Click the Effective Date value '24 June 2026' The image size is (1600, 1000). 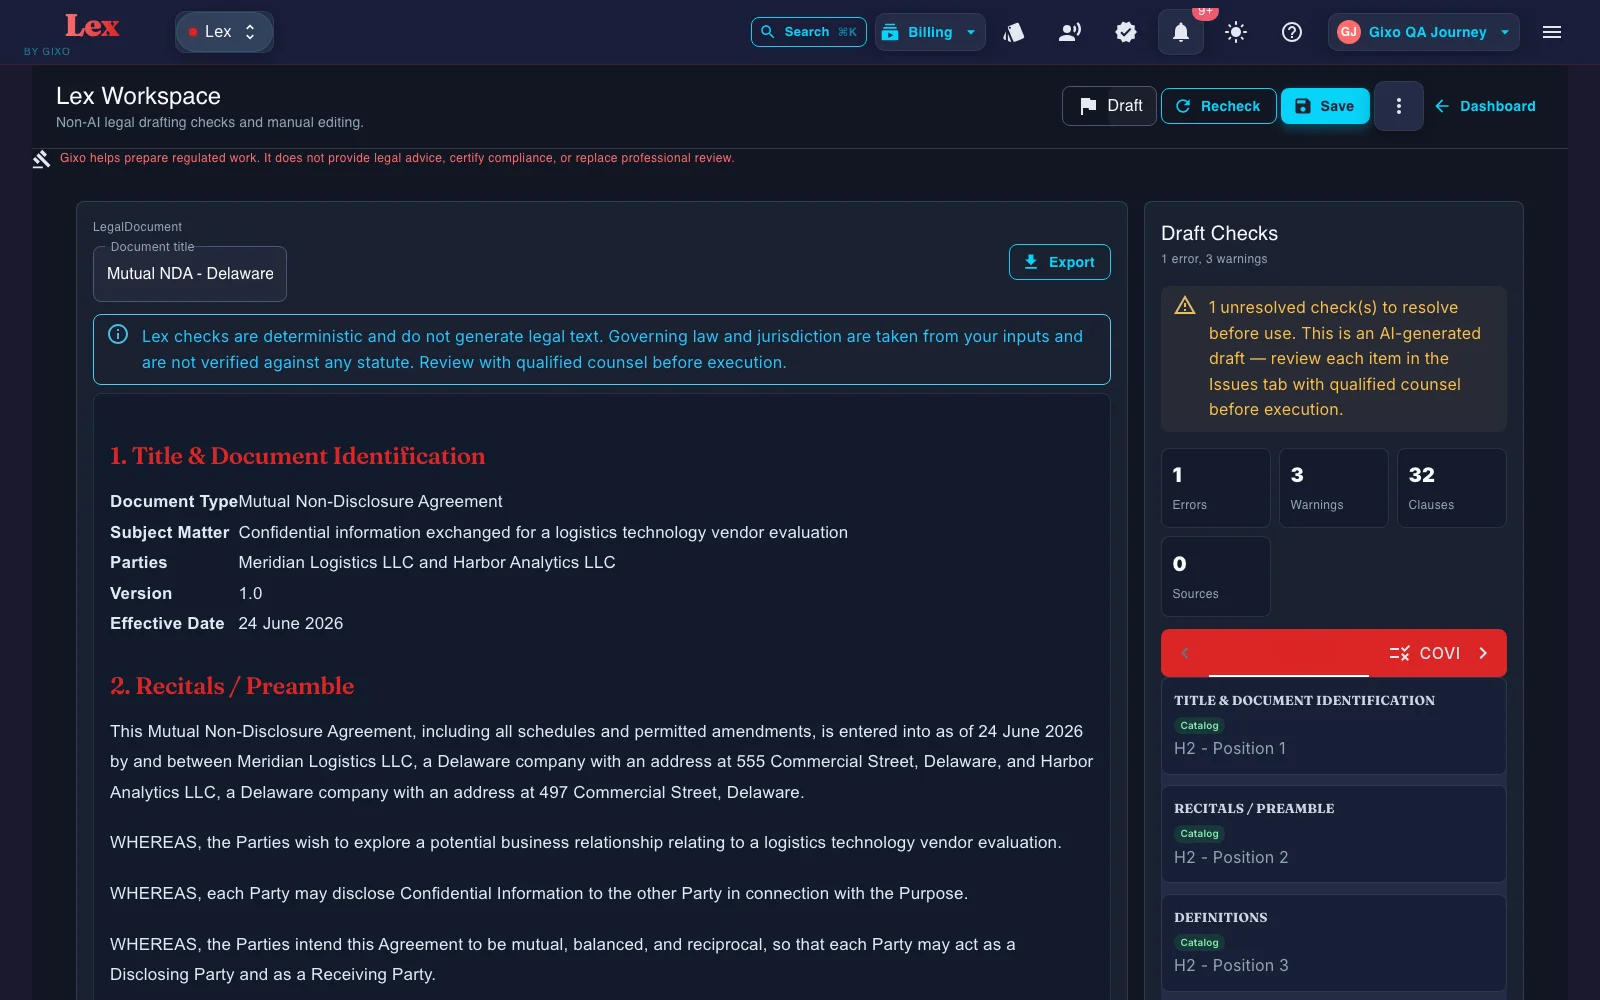(291, 624)
